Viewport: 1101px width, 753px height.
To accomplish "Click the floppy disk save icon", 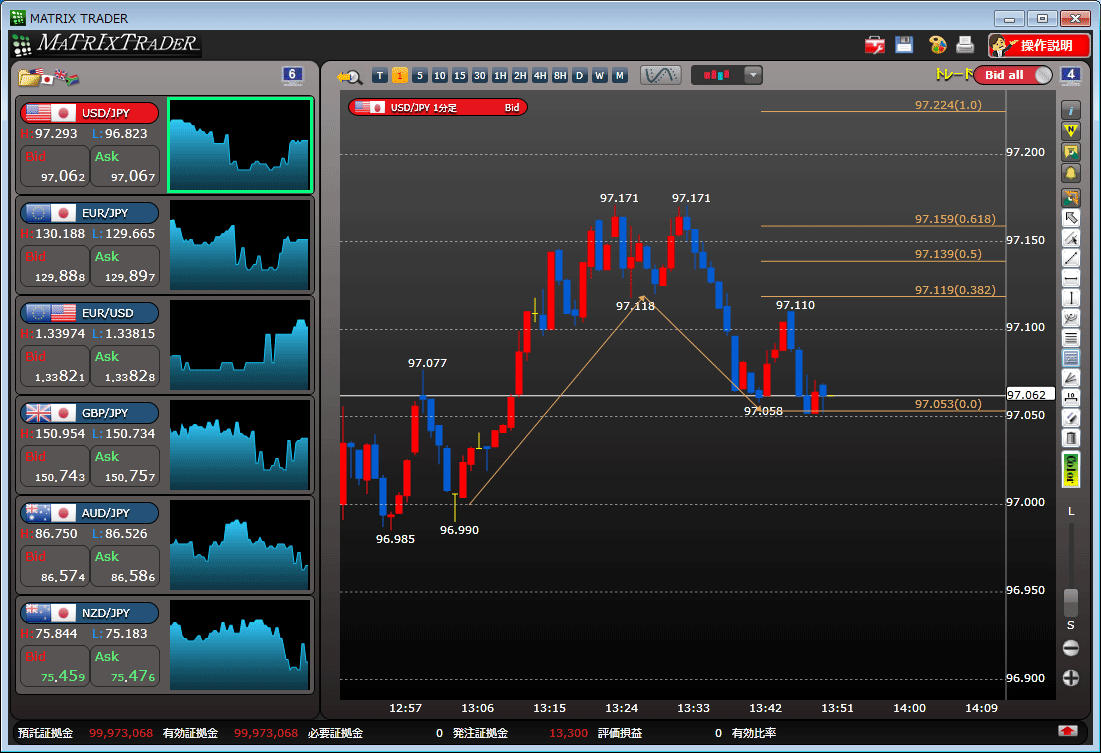I will [x=904, y=45].
